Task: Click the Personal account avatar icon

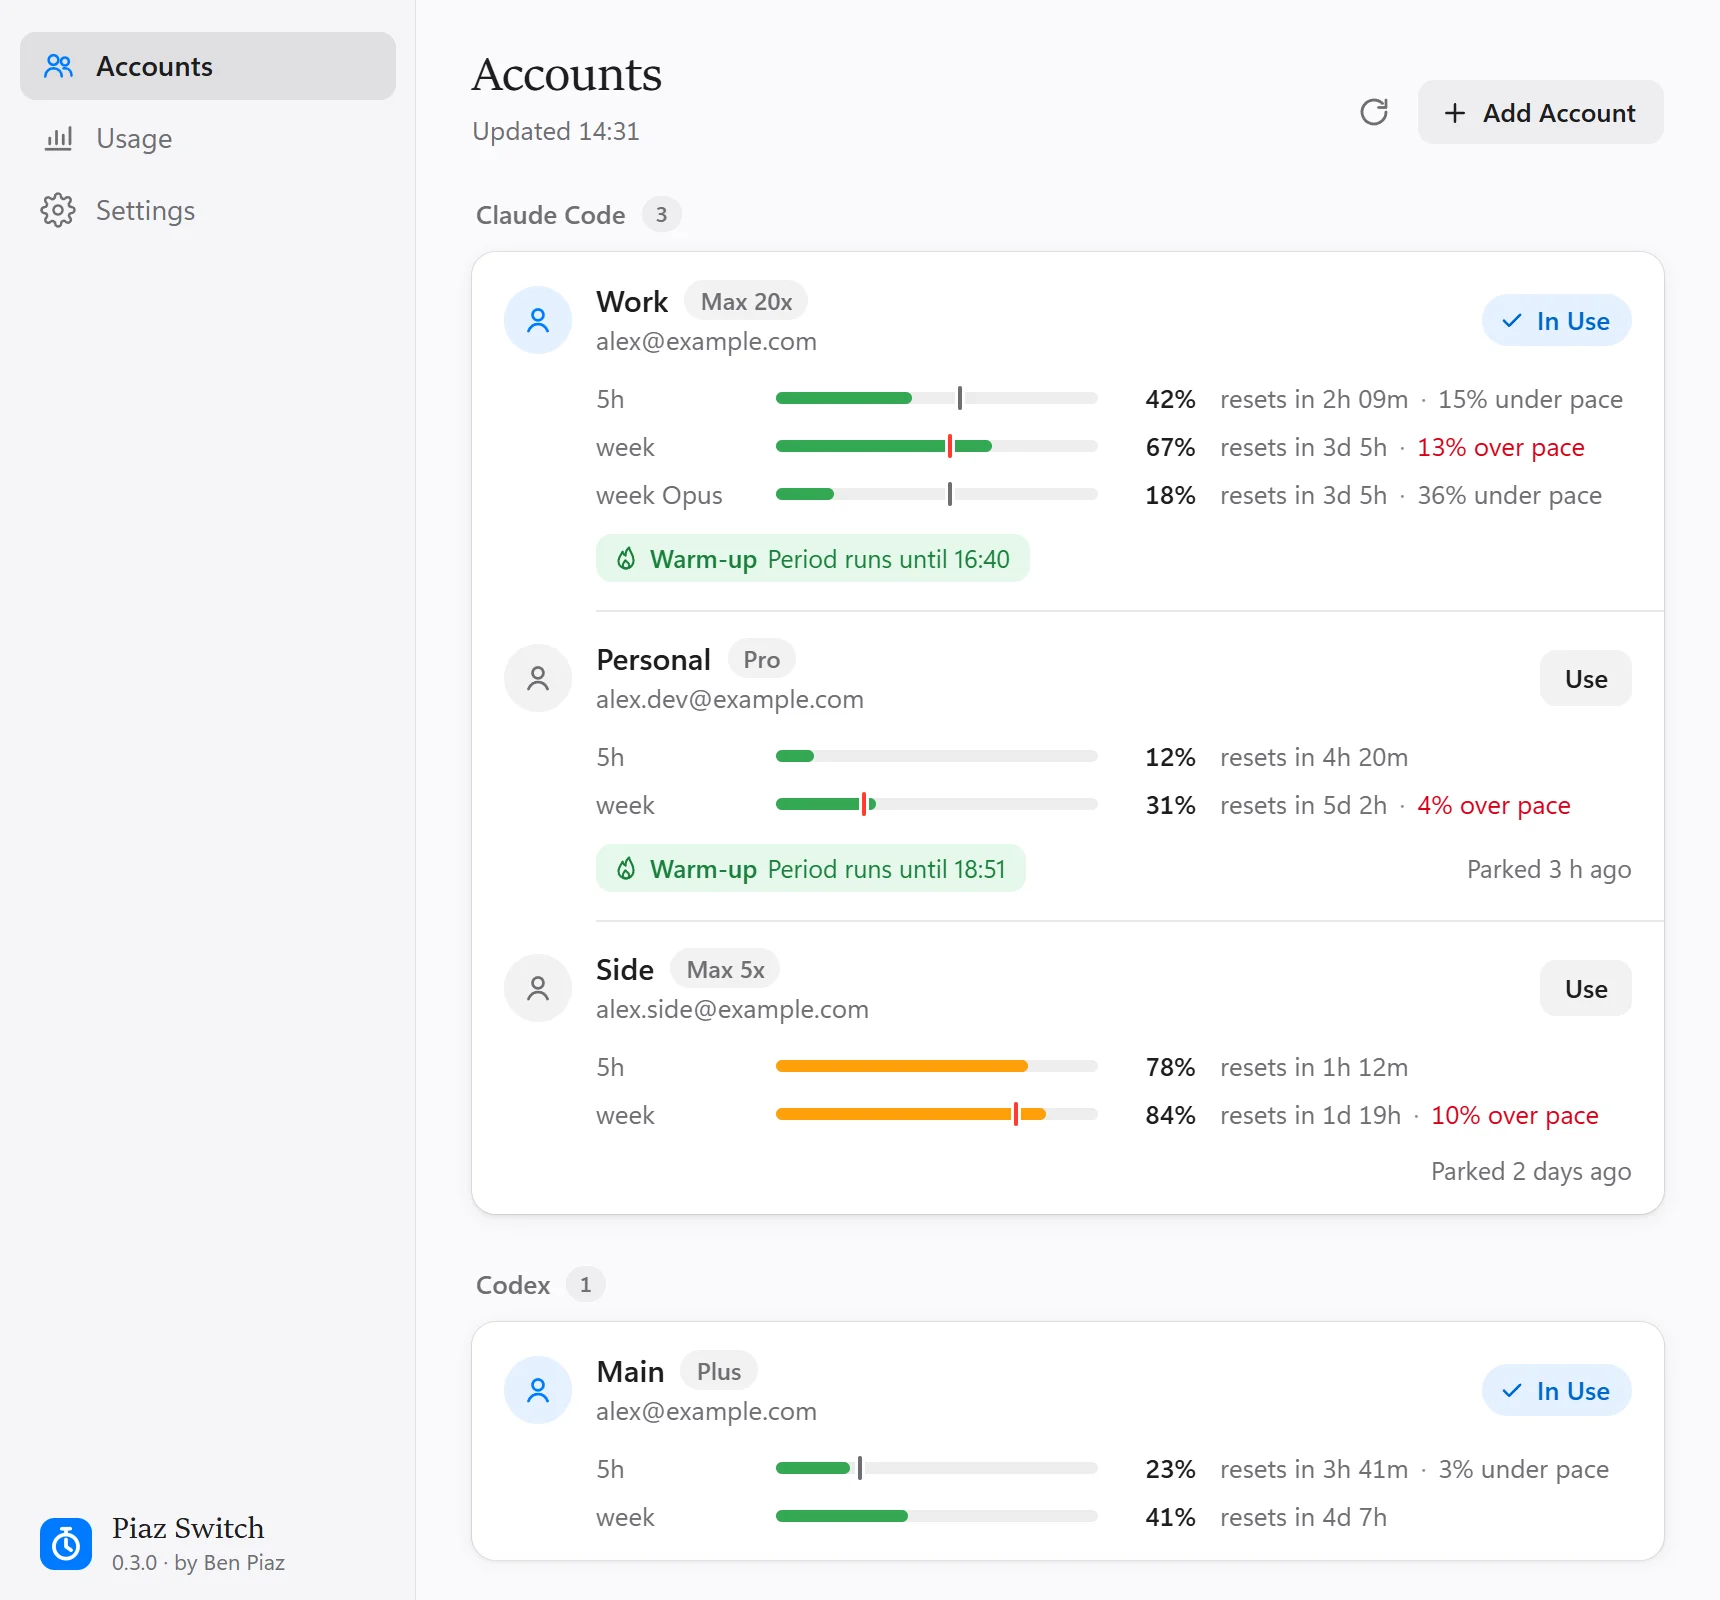Action: point(538,678)
